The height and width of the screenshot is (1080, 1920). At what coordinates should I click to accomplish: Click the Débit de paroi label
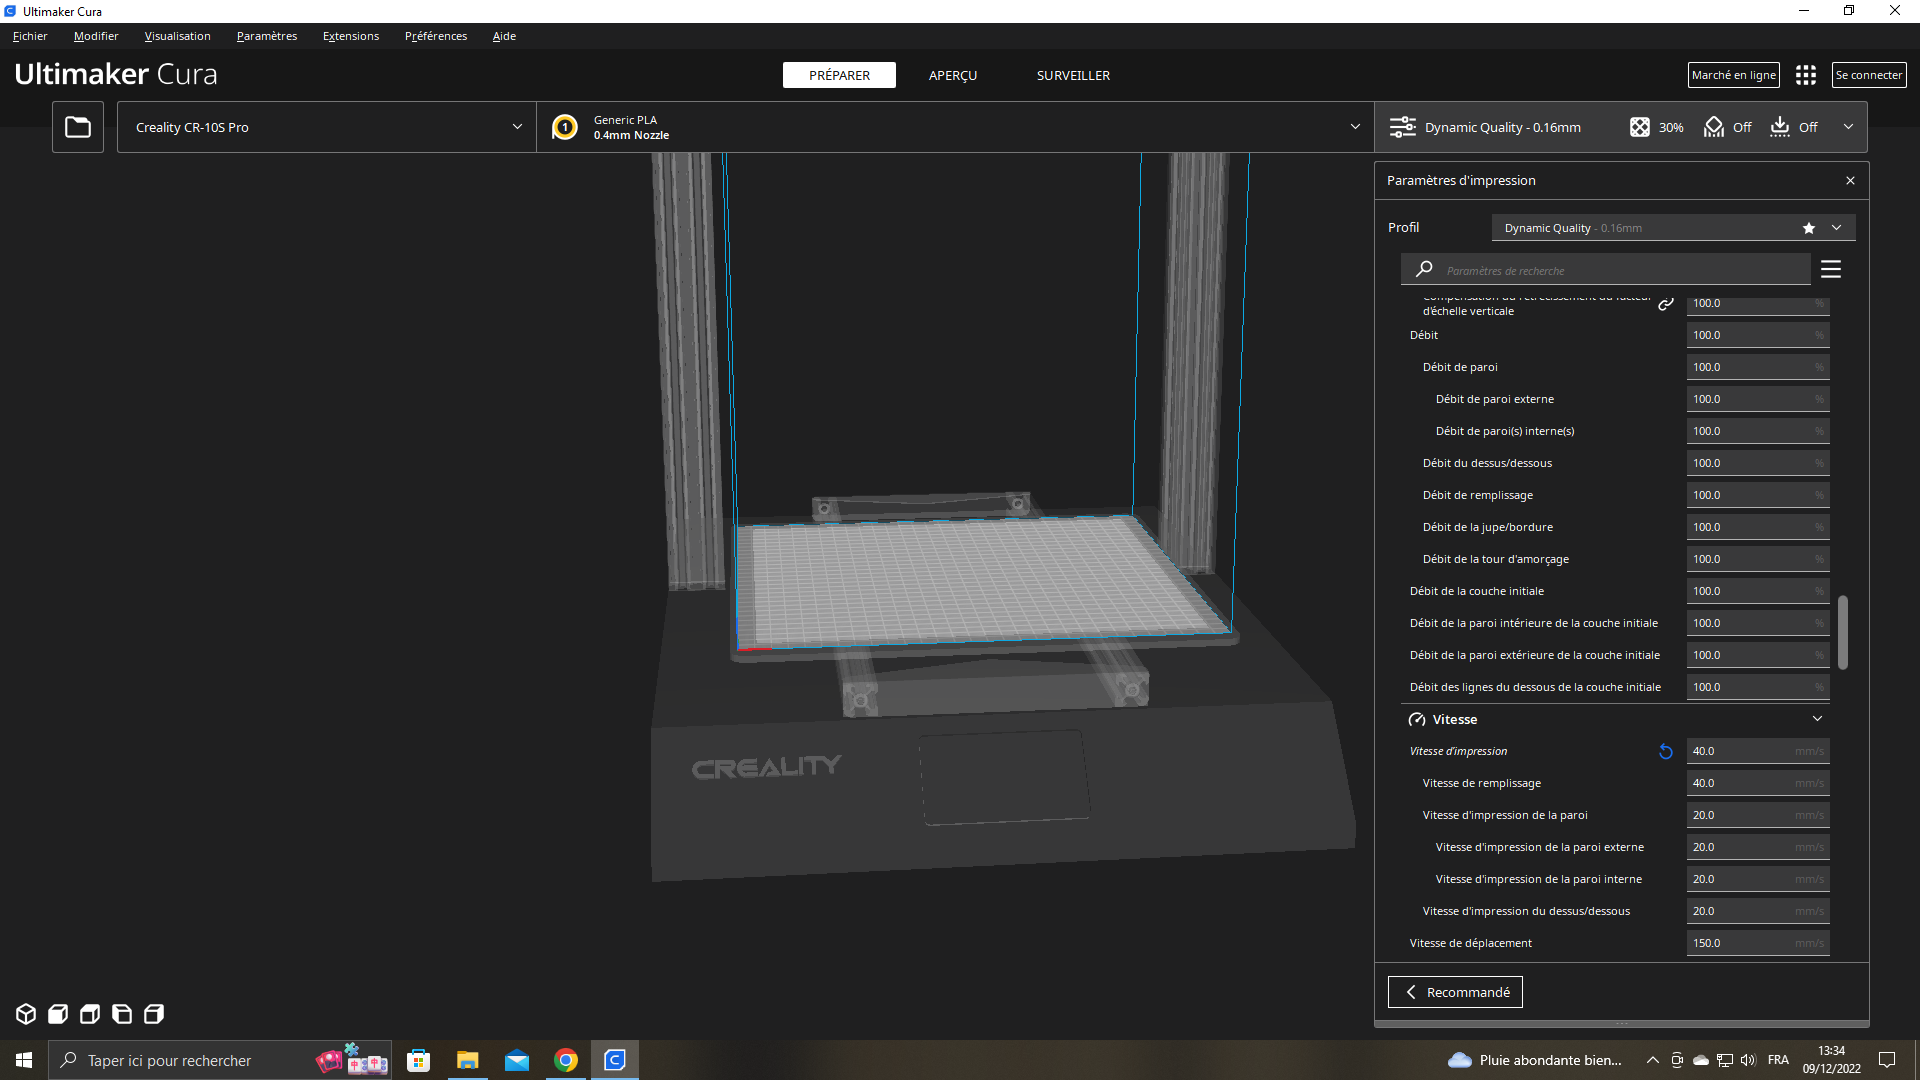pyautogui.click(x=1460, y=367)
